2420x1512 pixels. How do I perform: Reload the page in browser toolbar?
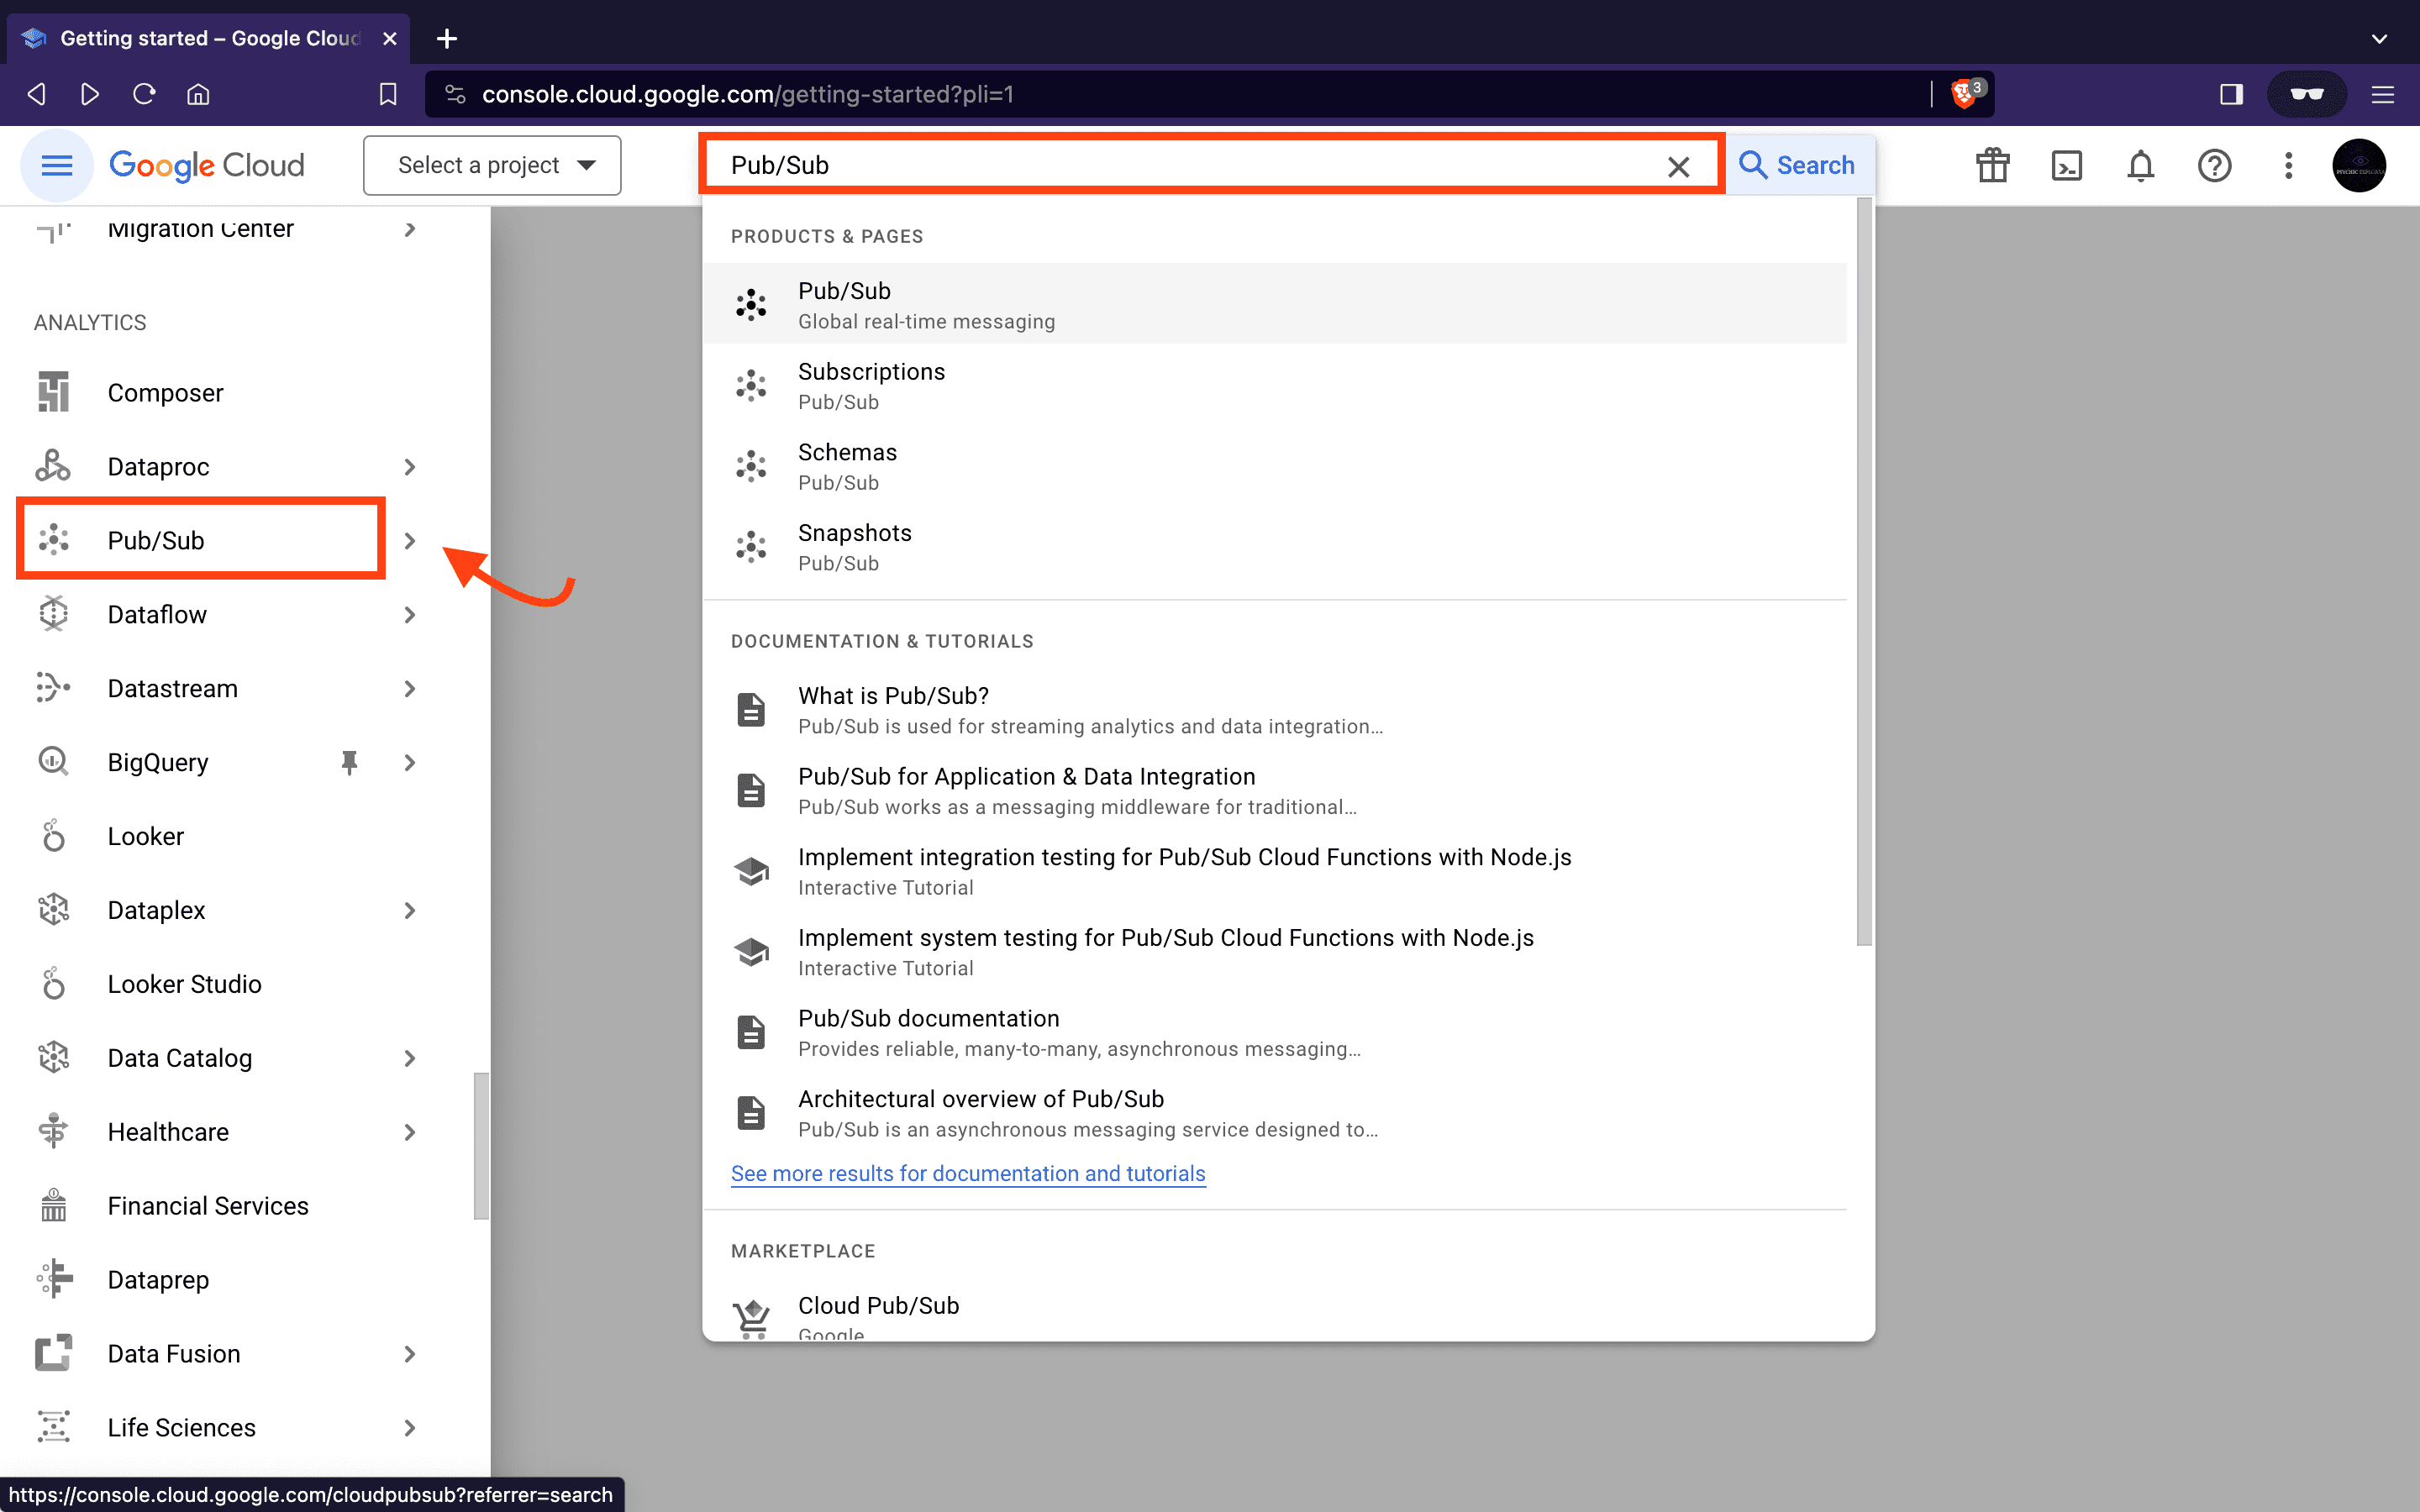(x=144, y=94)
